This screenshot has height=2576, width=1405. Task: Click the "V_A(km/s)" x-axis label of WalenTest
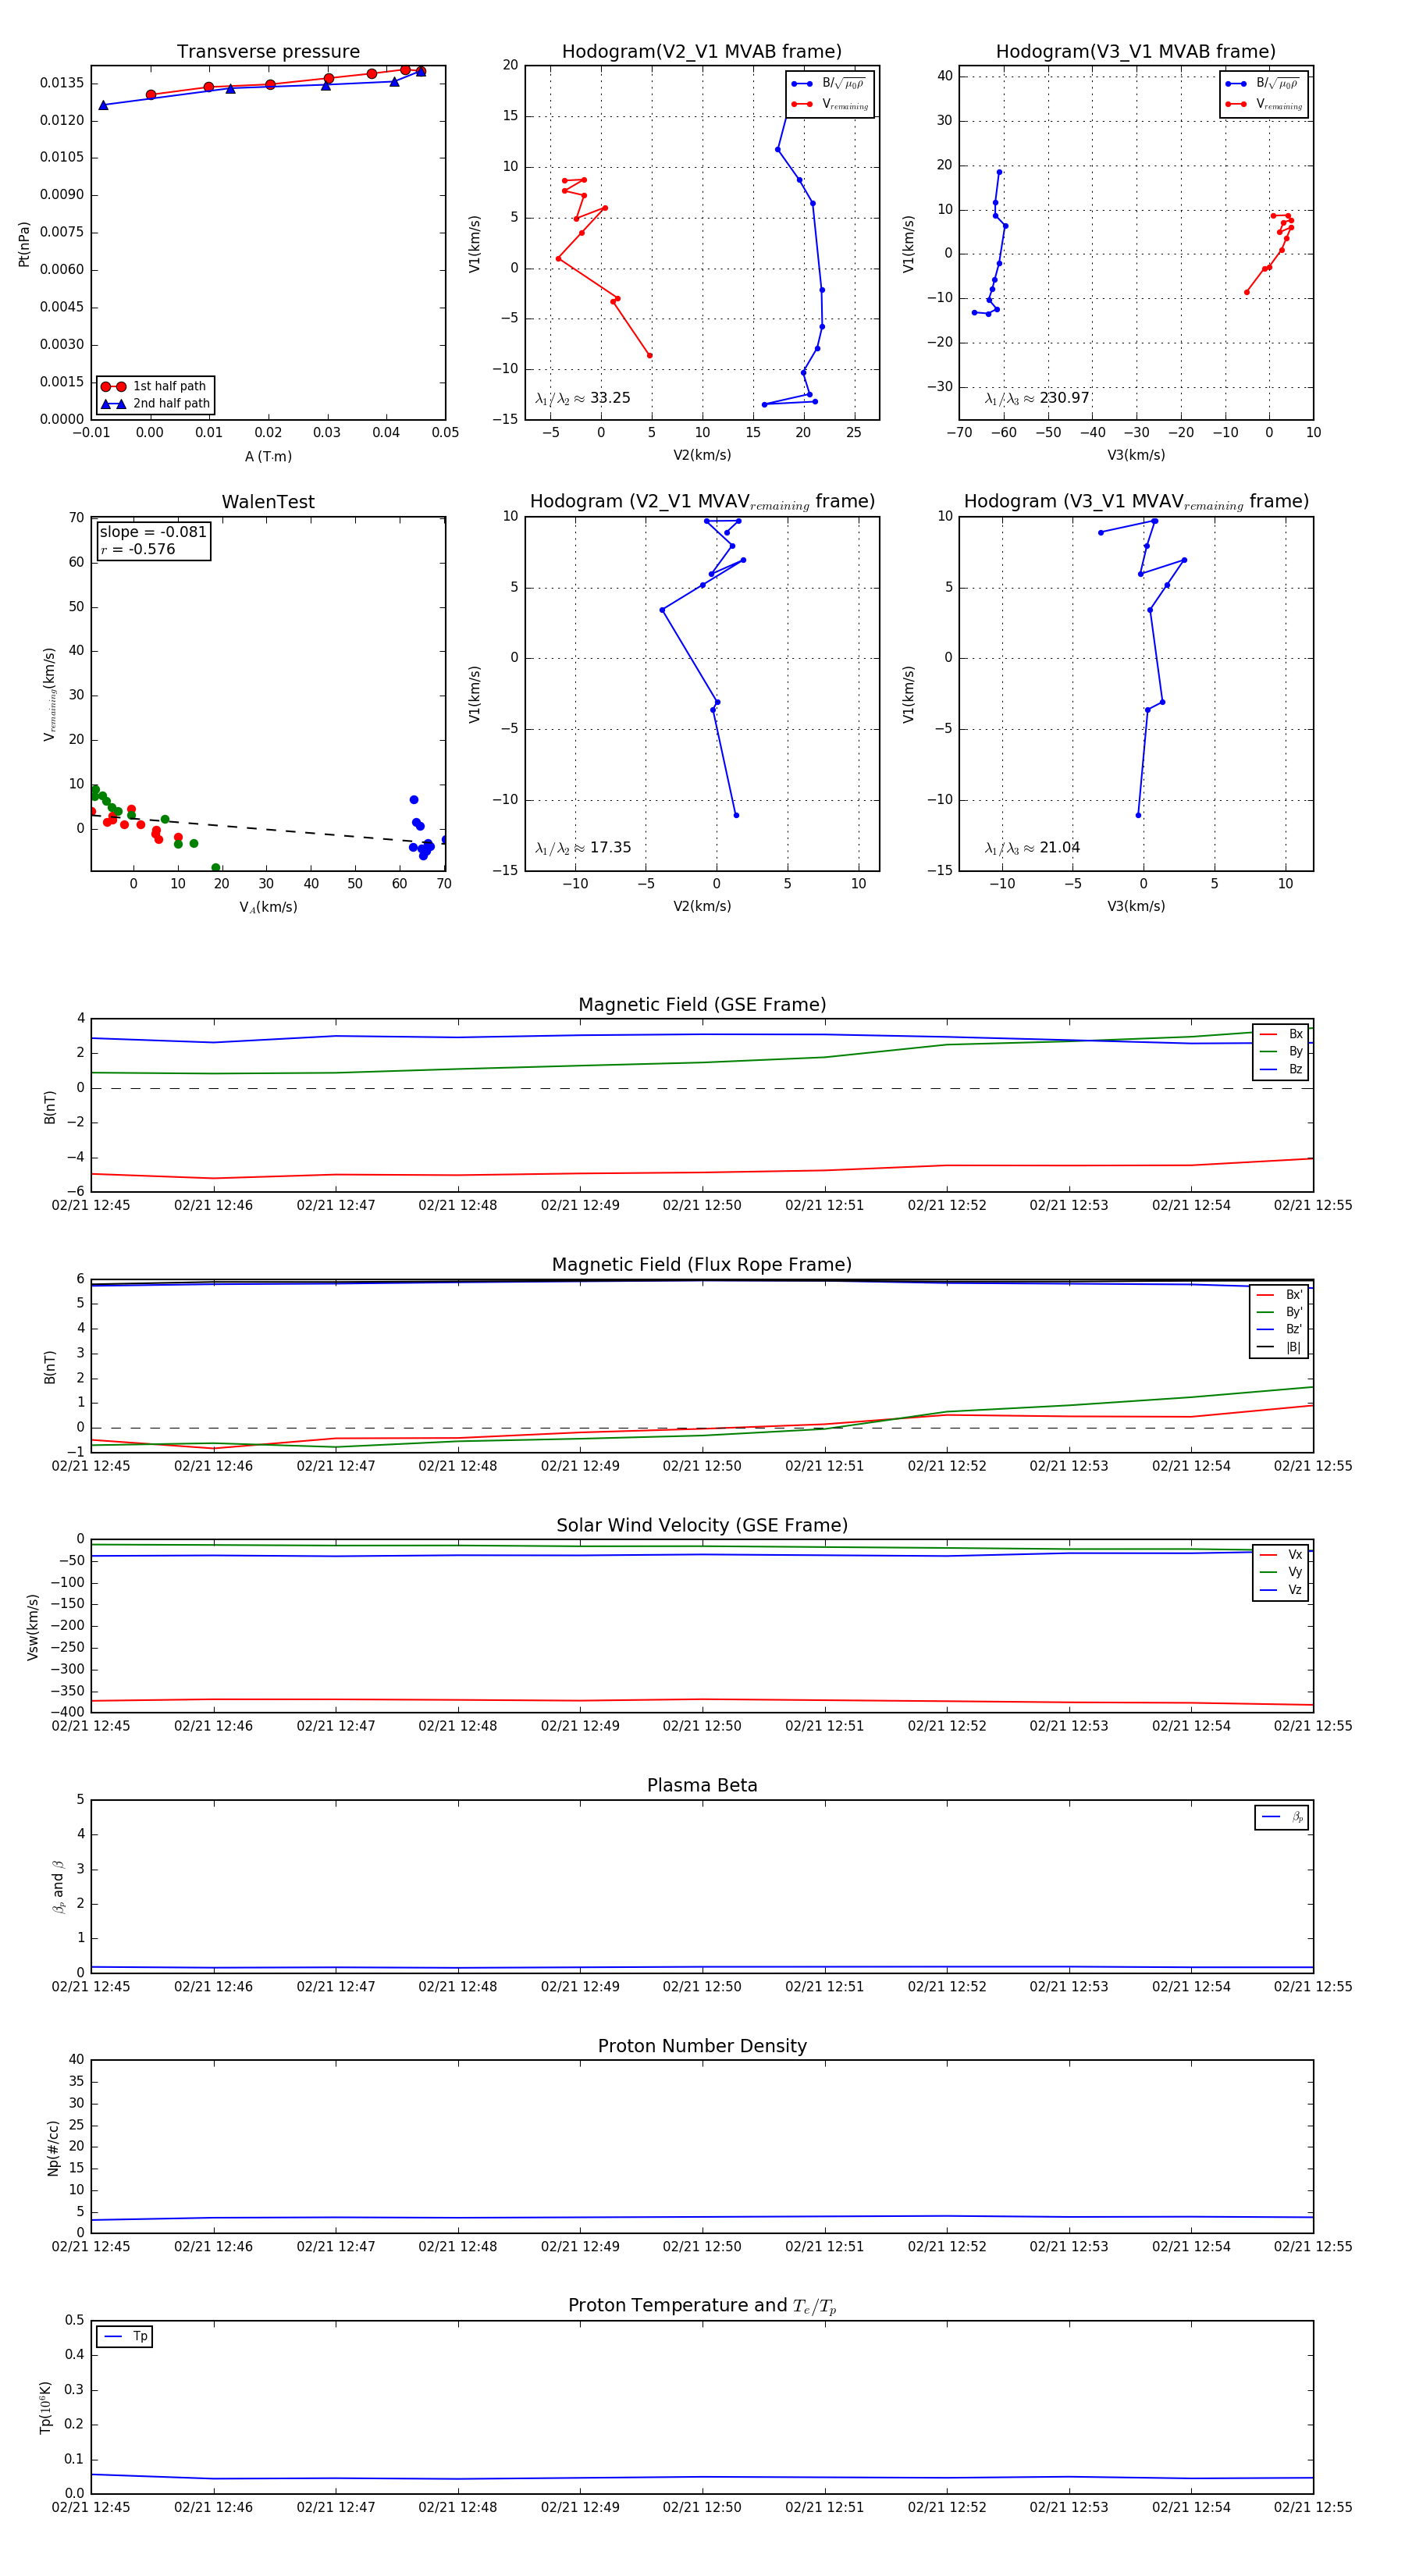point(268,907)
